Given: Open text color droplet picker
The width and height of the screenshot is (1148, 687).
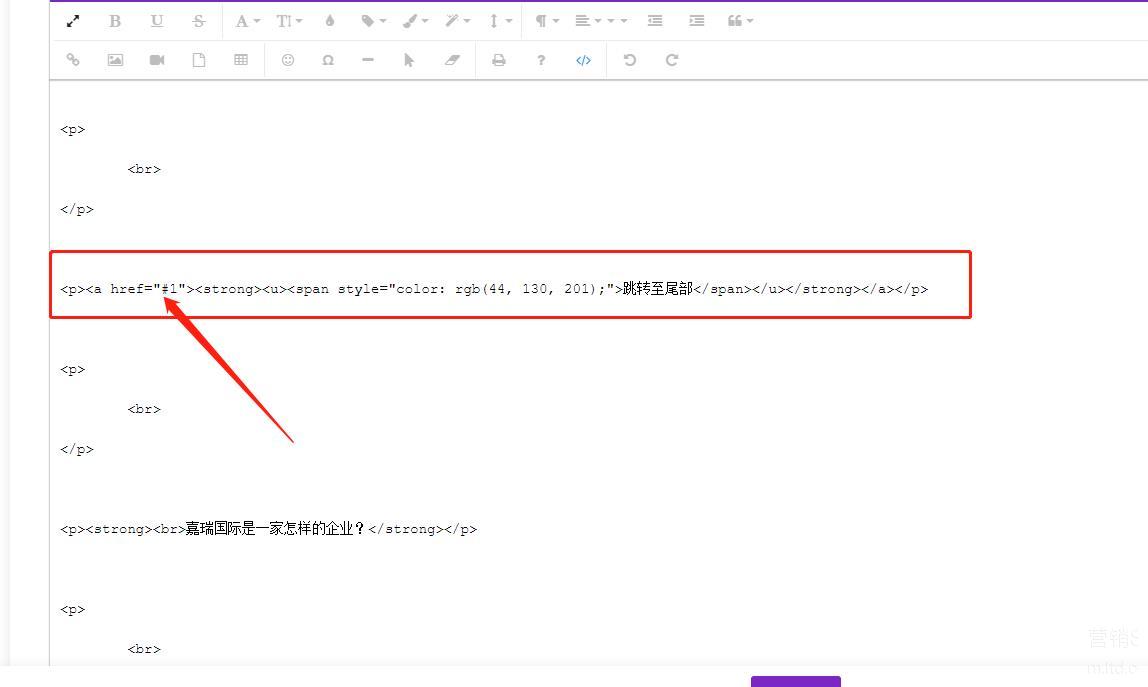Looking at the screenshot, I should (x=330, y=21).
